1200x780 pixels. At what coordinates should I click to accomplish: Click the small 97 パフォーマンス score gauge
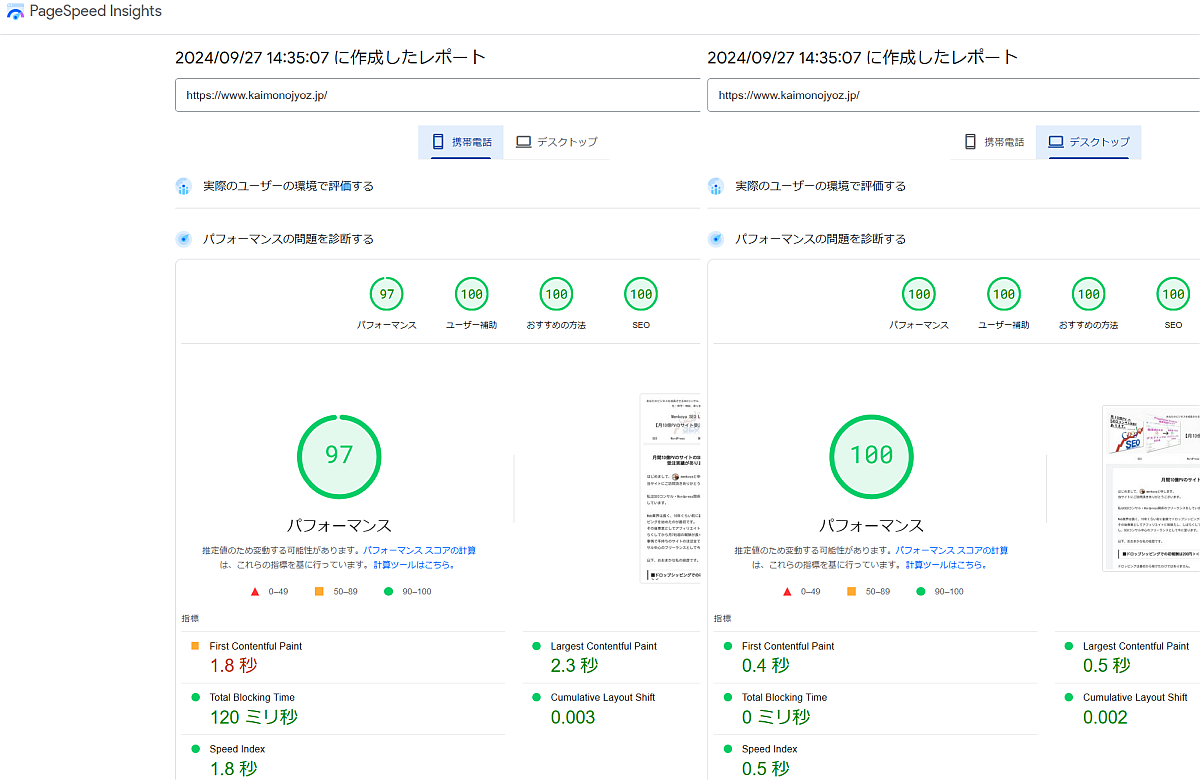[386, 294]
